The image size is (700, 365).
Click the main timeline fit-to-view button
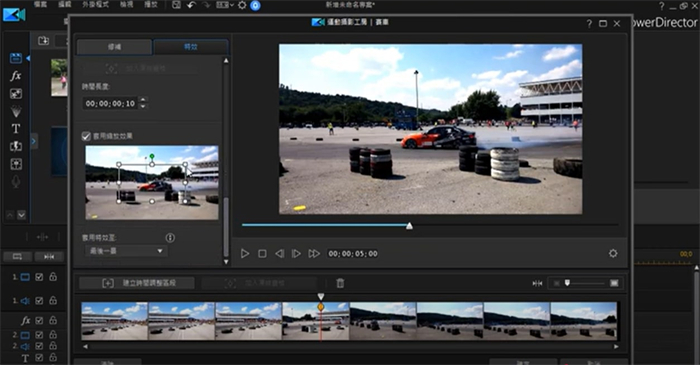49,257
